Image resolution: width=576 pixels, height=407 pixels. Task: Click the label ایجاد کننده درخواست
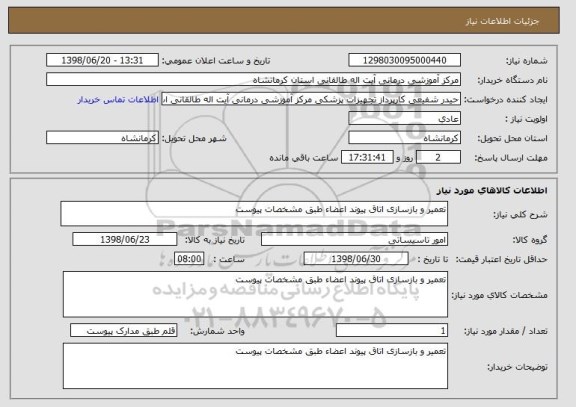pos(506,100)
